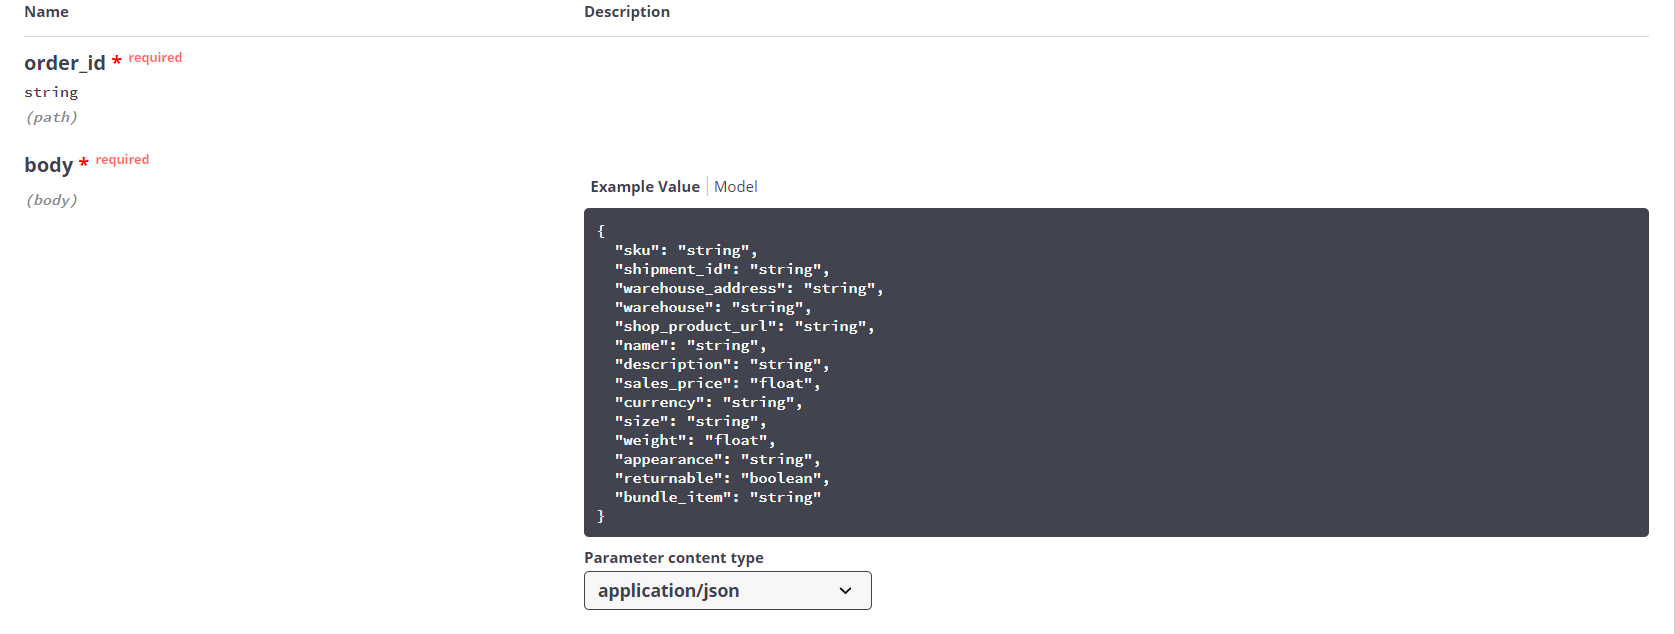Click the "sales_price" float line
This screenshot has width=1675, height=634.
tap(718, 383)
